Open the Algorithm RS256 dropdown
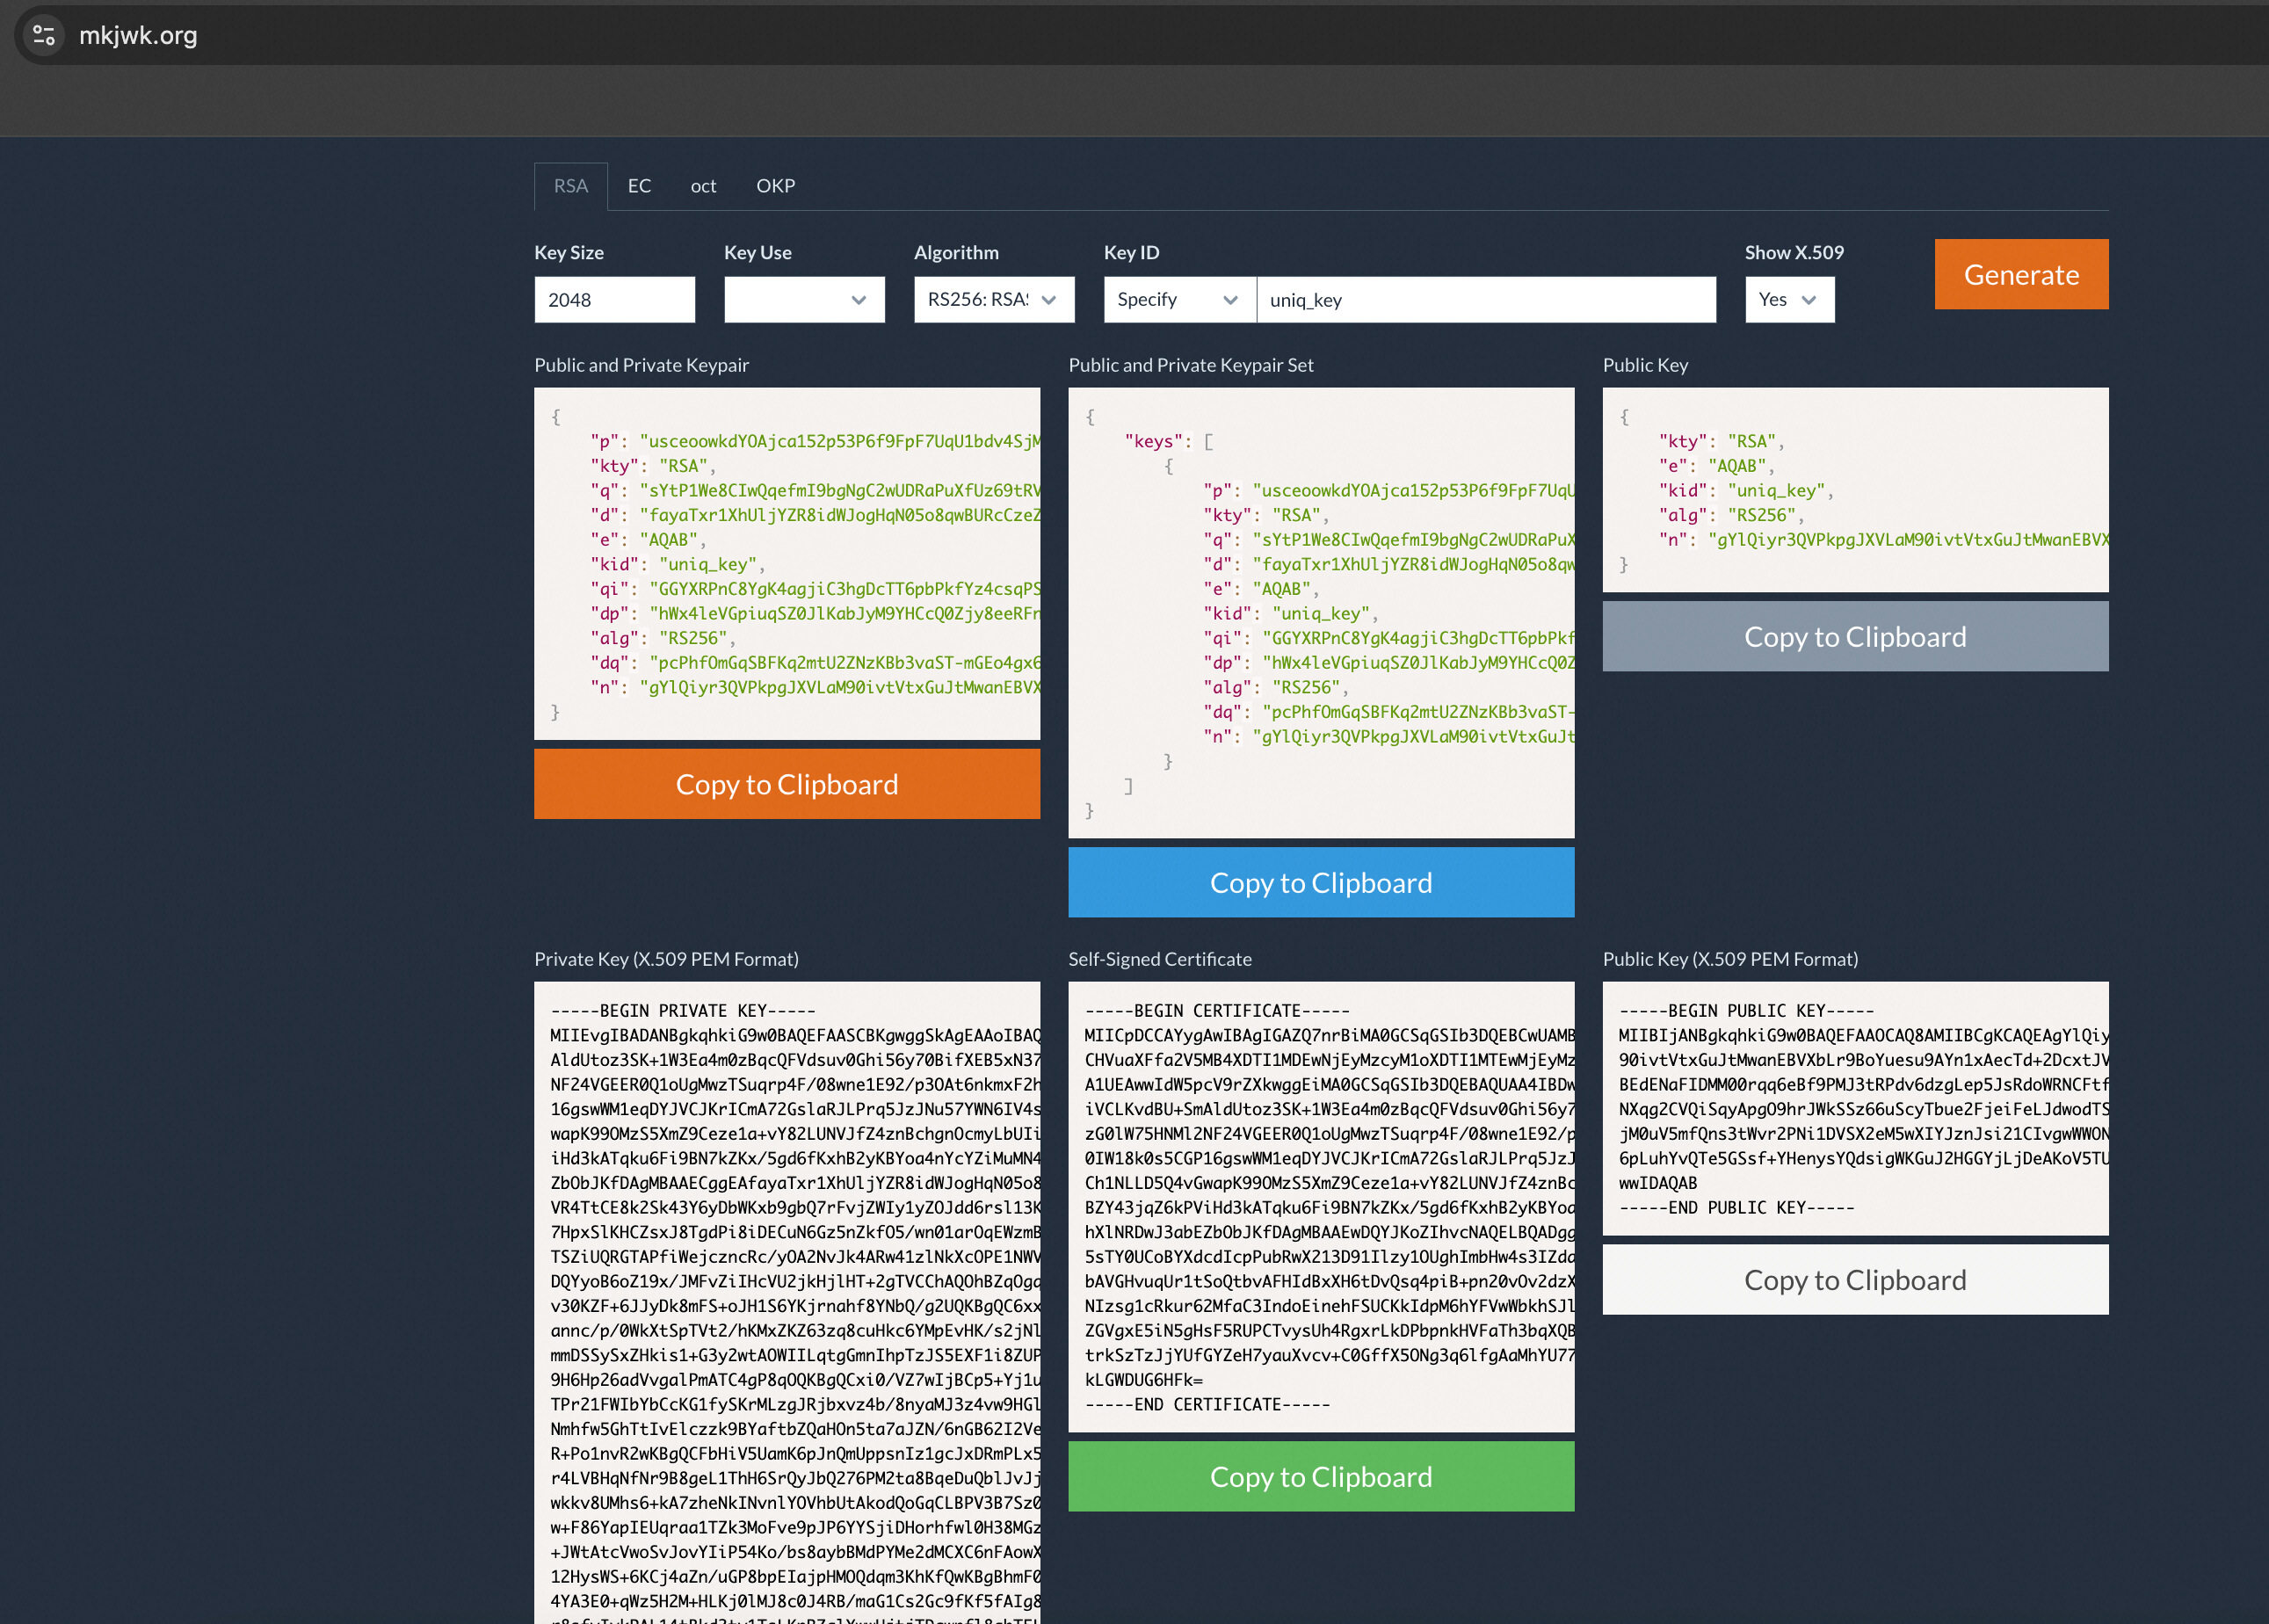Screen dimensions: 2269x1624 (x=993, y=300)
